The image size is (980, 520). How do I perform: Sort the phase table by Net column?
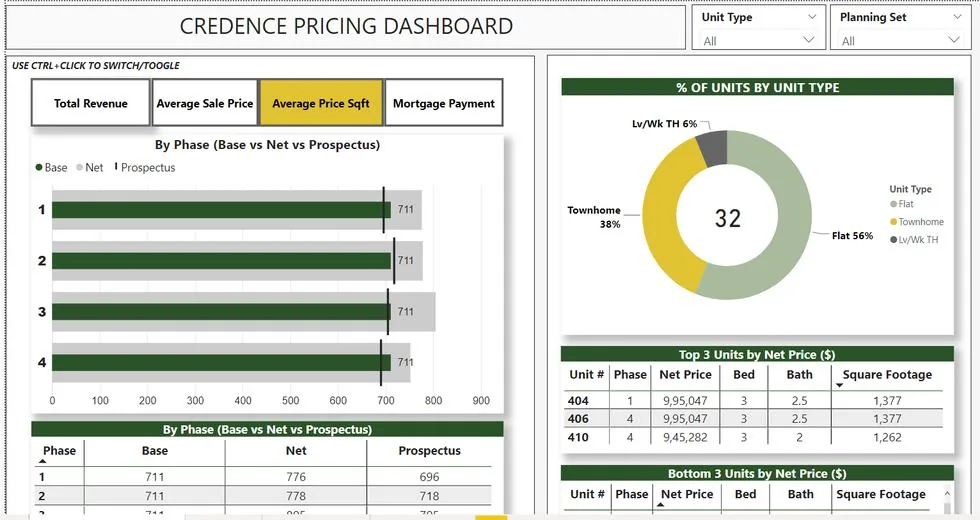point(296,451)
